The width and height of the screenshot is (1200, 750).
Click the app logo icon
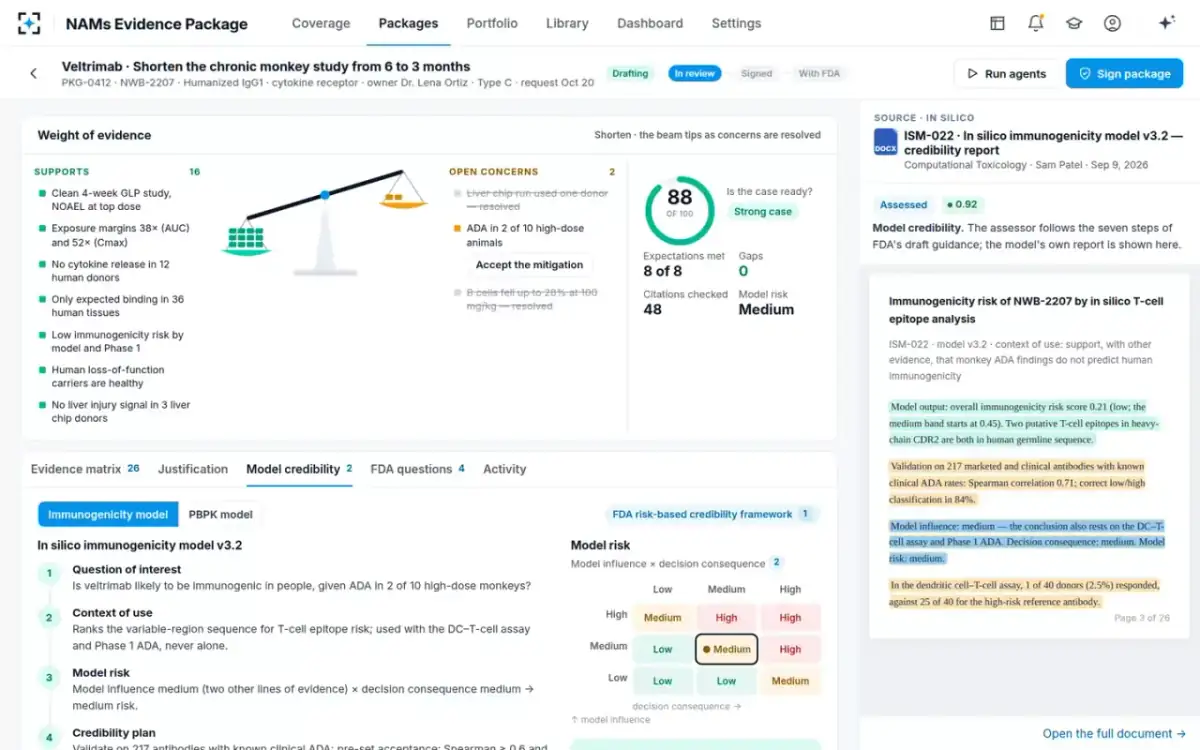click(30, 23)
